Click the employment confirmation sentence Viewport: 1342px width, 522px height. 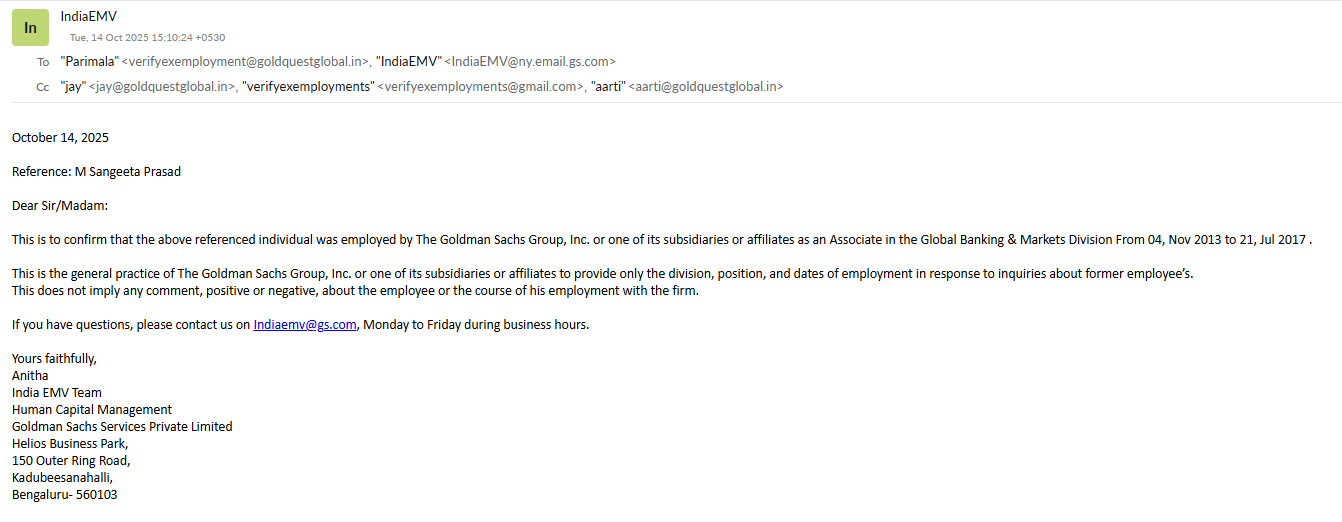[660, 239]
